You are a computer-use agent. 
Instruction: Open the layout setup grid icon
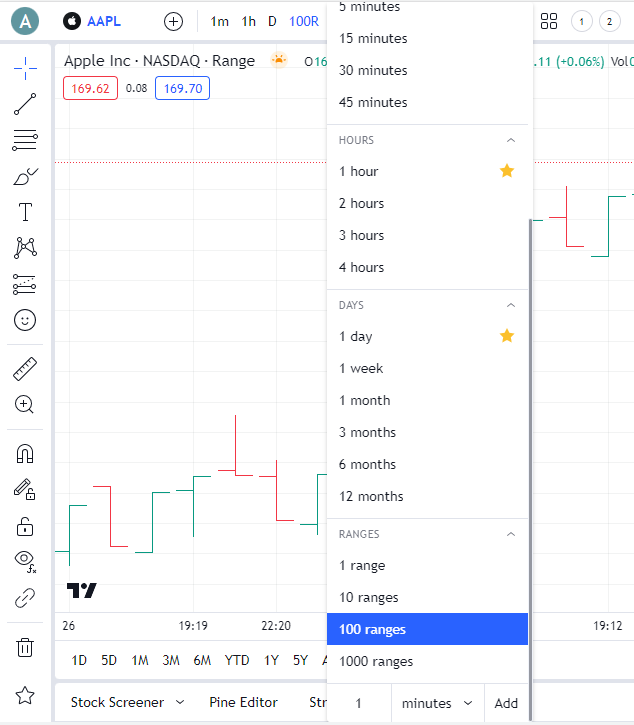tap(549, 21)
